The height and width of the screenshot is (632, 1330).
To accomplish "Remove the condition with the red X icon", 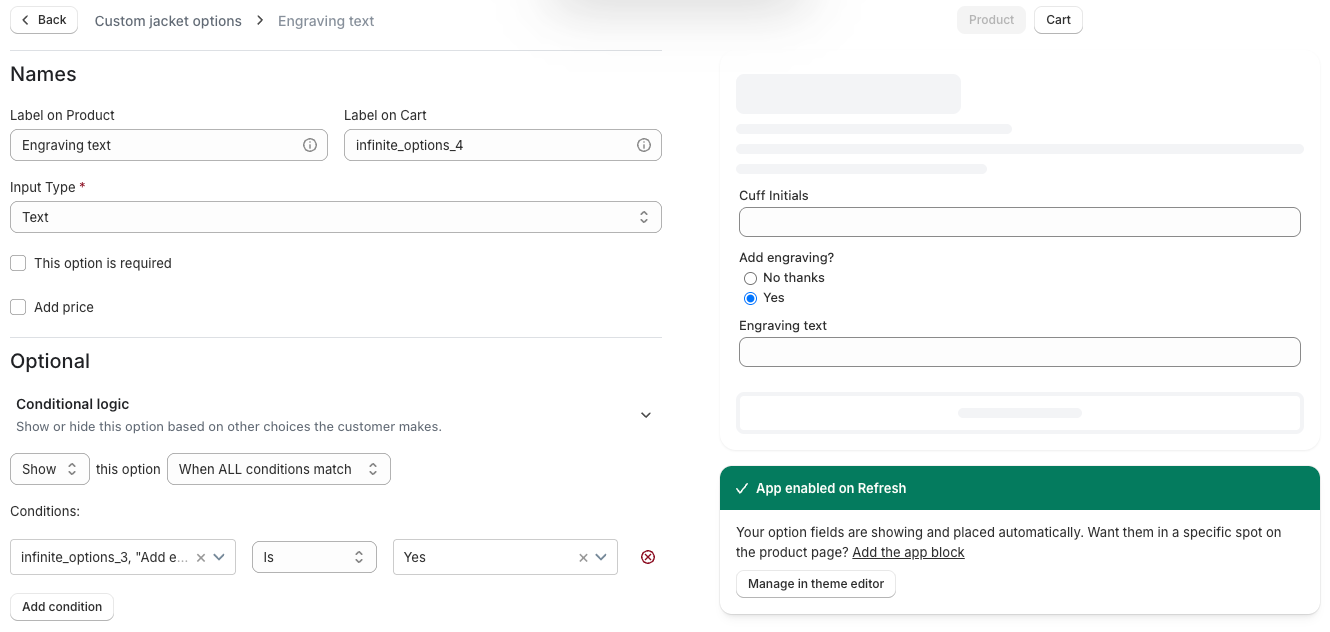I will (x=648, y=557).
